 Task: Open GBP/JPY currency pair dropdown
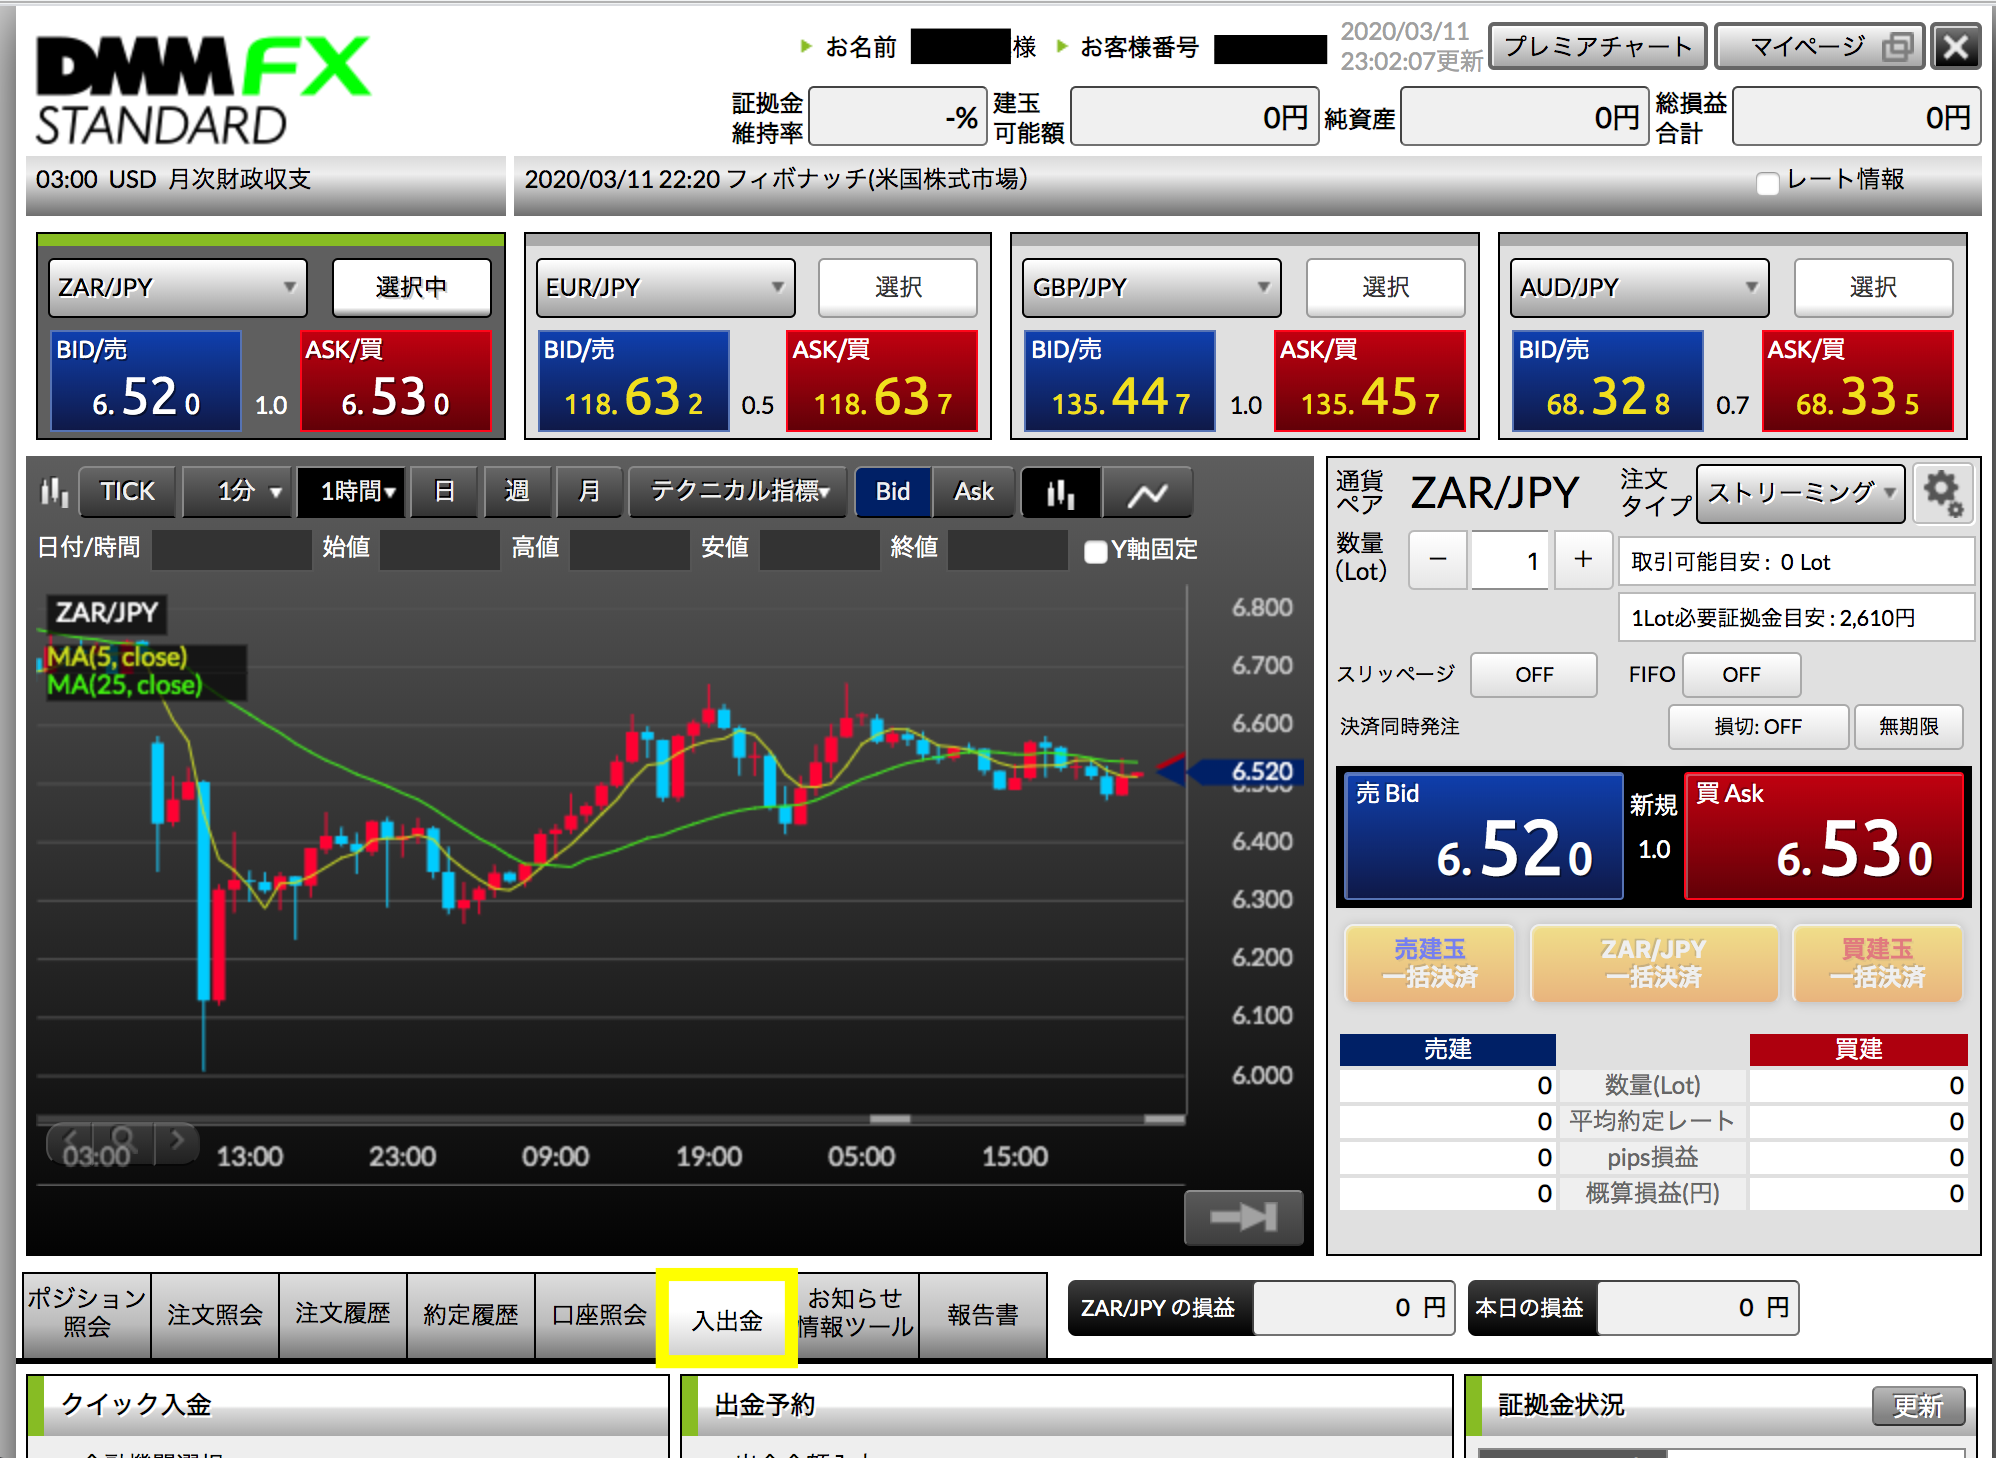click(x=1152, y=288)
